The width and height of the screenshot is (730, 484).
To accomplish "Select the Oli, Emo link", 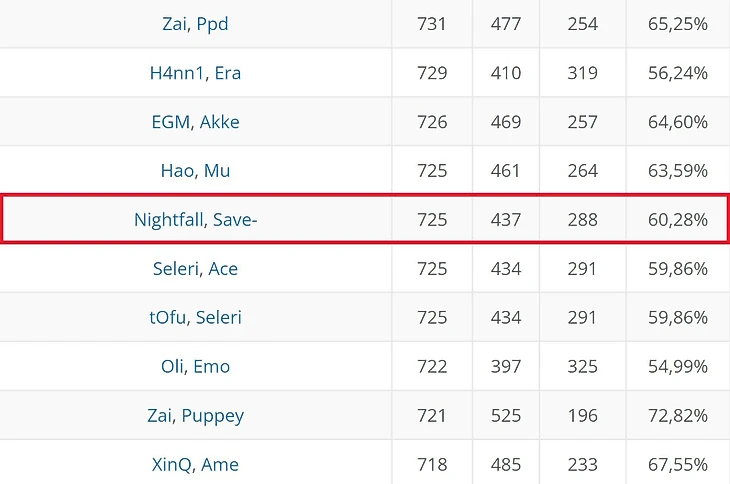I will click(x=195, y=367).
